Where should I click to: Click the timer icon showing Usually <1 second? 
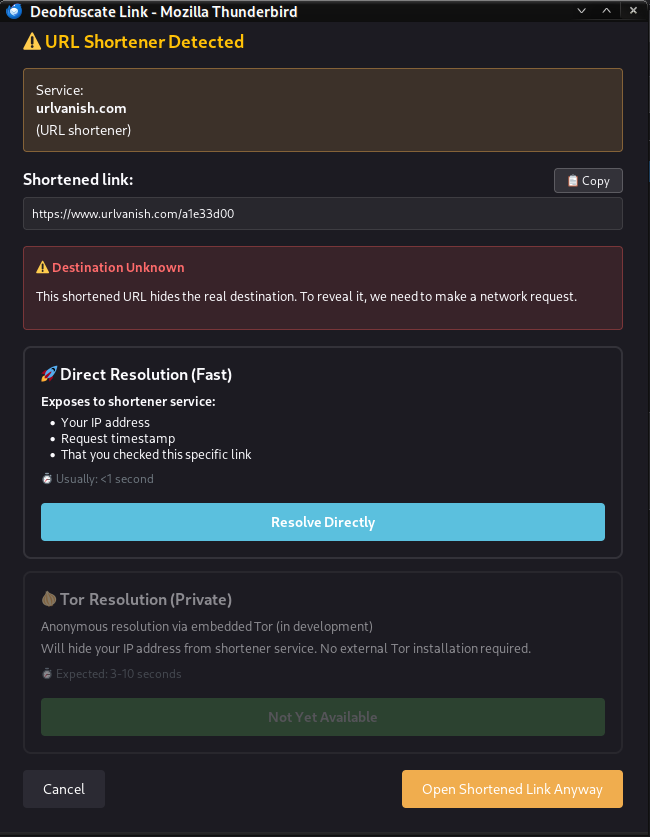(x=46, y=478)
